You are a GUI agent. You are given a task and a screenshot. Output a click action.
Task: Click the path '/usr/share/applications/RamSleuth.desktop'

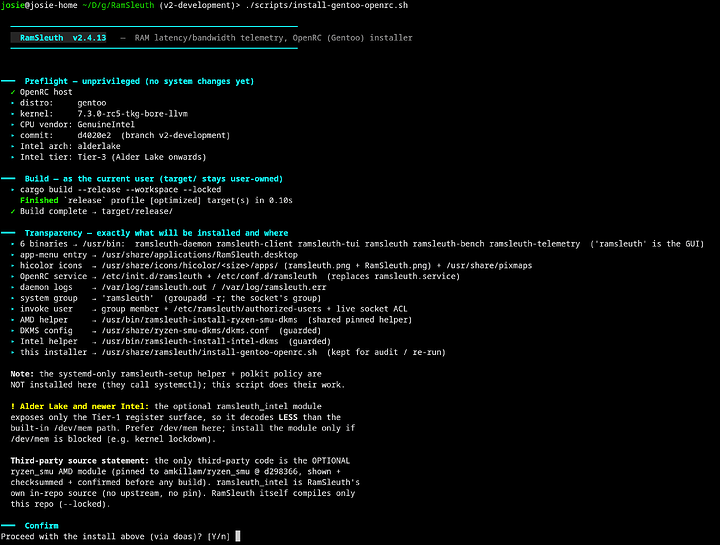click(x=200, y=255)
